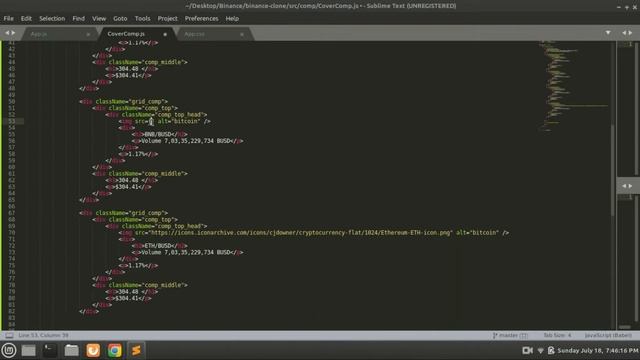Viewport: 640px width, 360px height.
Task: Click the screen recorder camera tray icon
Action: [527, 350]
